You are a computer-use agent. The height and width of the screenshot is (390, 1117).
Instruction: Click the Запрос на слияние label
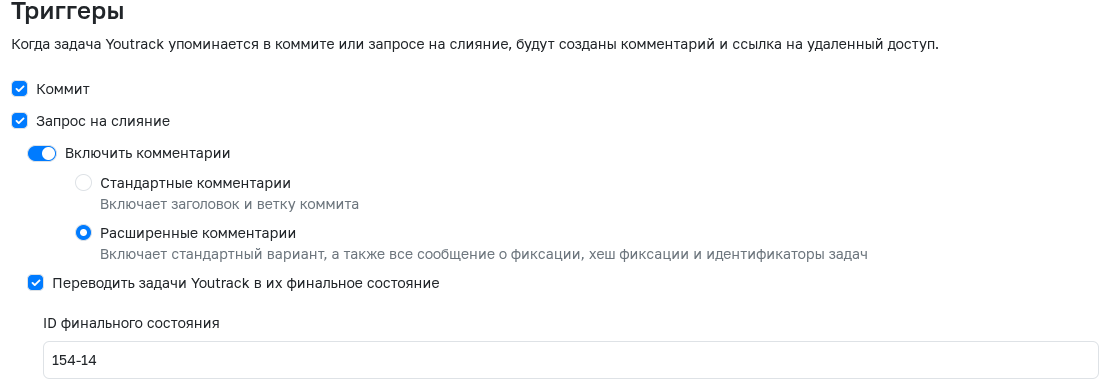[x=103, y=121]
